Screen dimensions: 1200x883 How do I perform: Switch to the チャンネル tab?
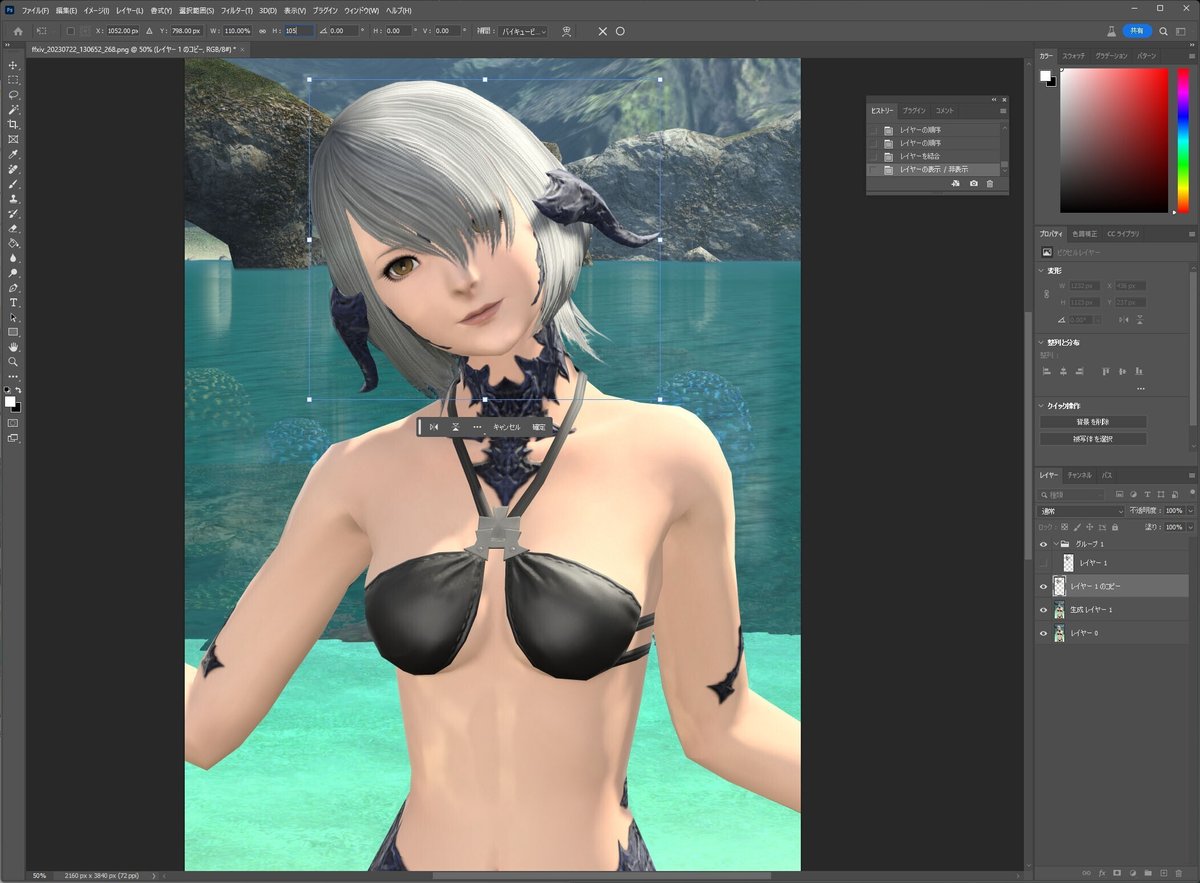1079,475
